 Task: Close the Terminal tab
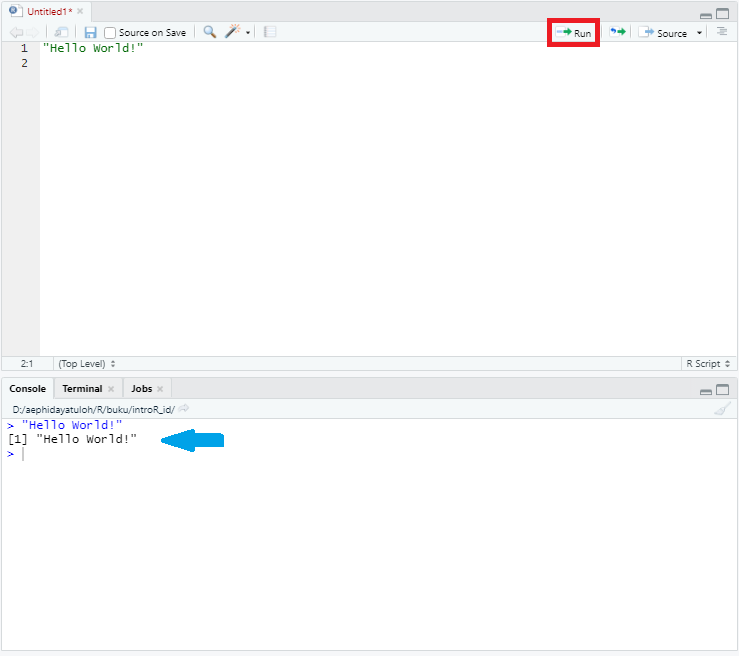pyautogui.click(x=111, y=389)
